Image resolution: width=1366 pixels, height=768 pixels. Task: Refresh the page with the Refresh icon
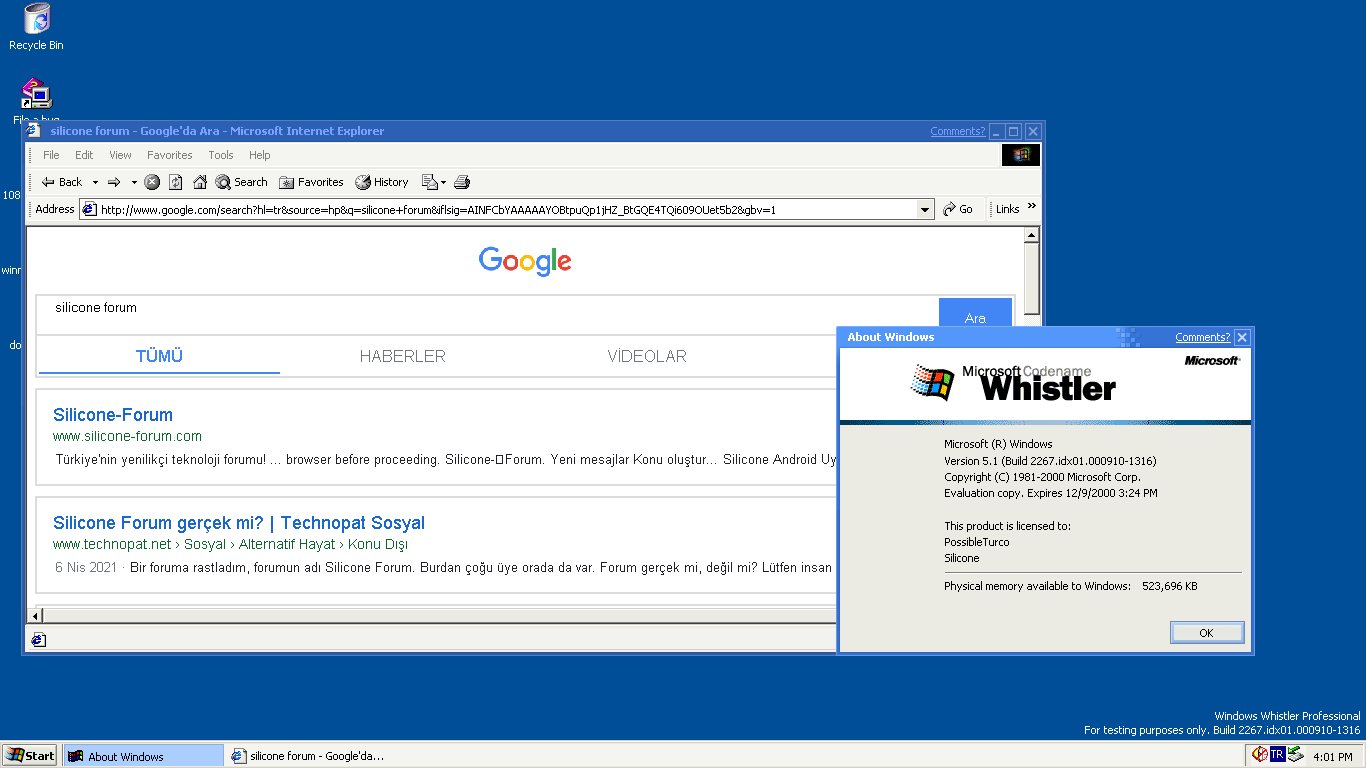pos(176,182)
